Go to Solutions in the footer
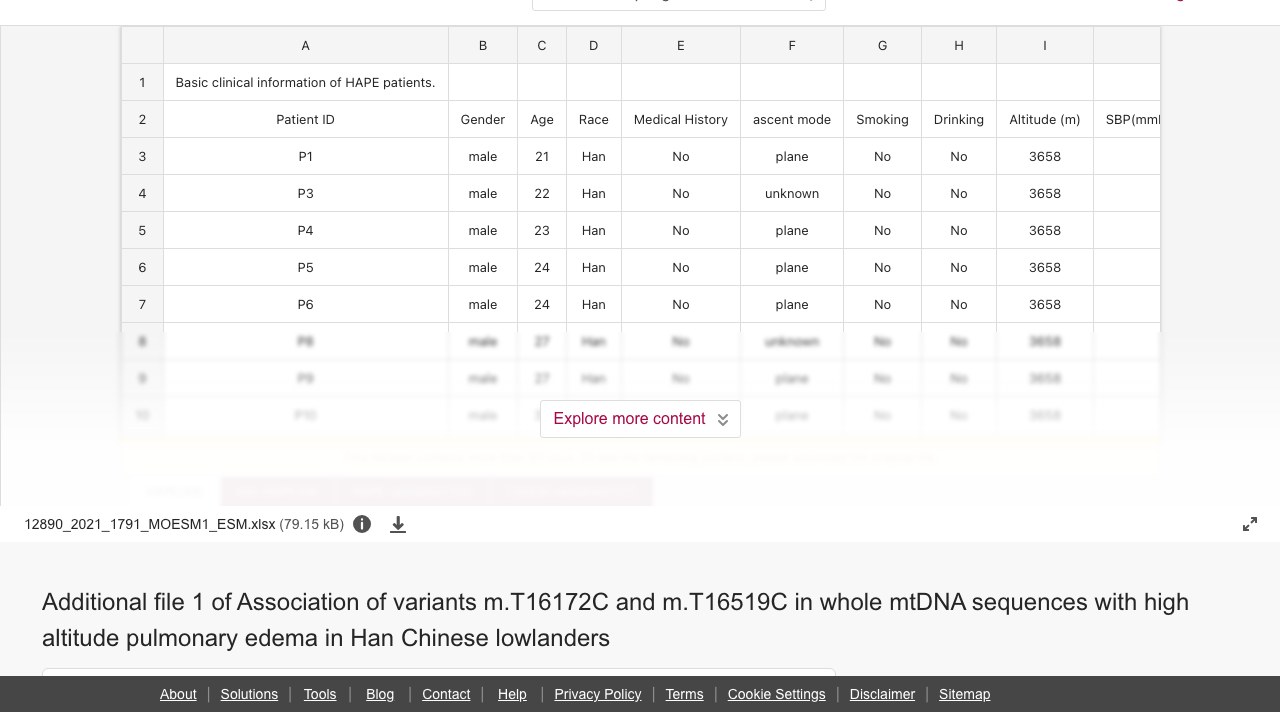This screenshot has height=720, width=1280. tap(249, 694)
